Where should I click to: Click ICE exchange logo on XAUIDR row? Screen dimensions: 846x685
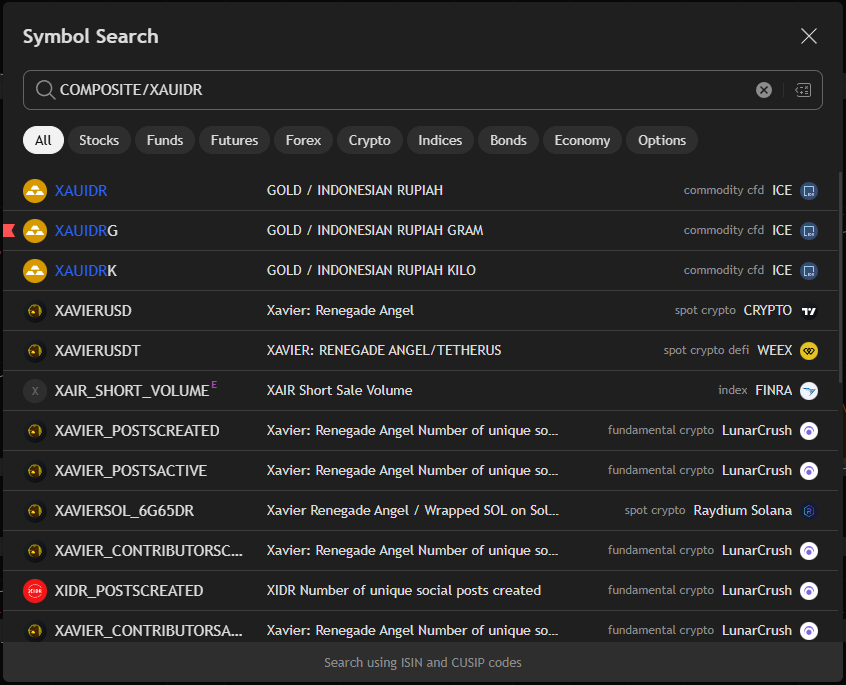click(809, 191)
